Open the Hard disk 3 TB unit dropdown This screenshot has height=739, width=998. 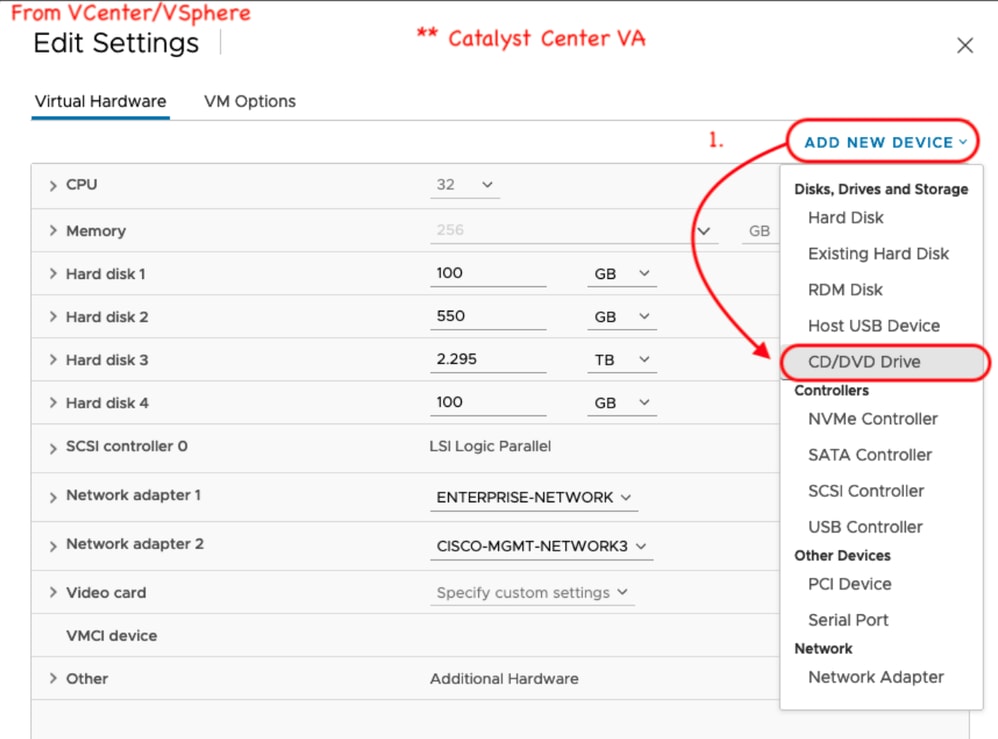622,360
